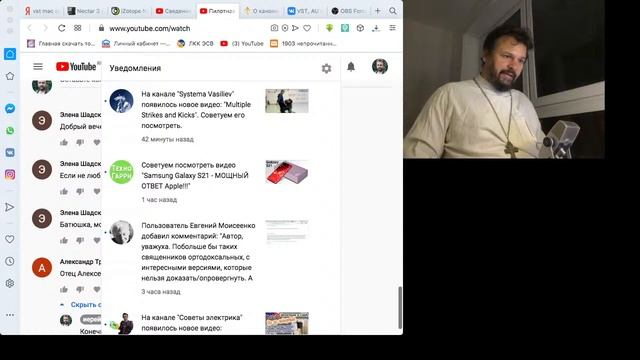
Task: Open the three-dot sidebar setup
Action: pyautogui.click(x=10, y=315)
